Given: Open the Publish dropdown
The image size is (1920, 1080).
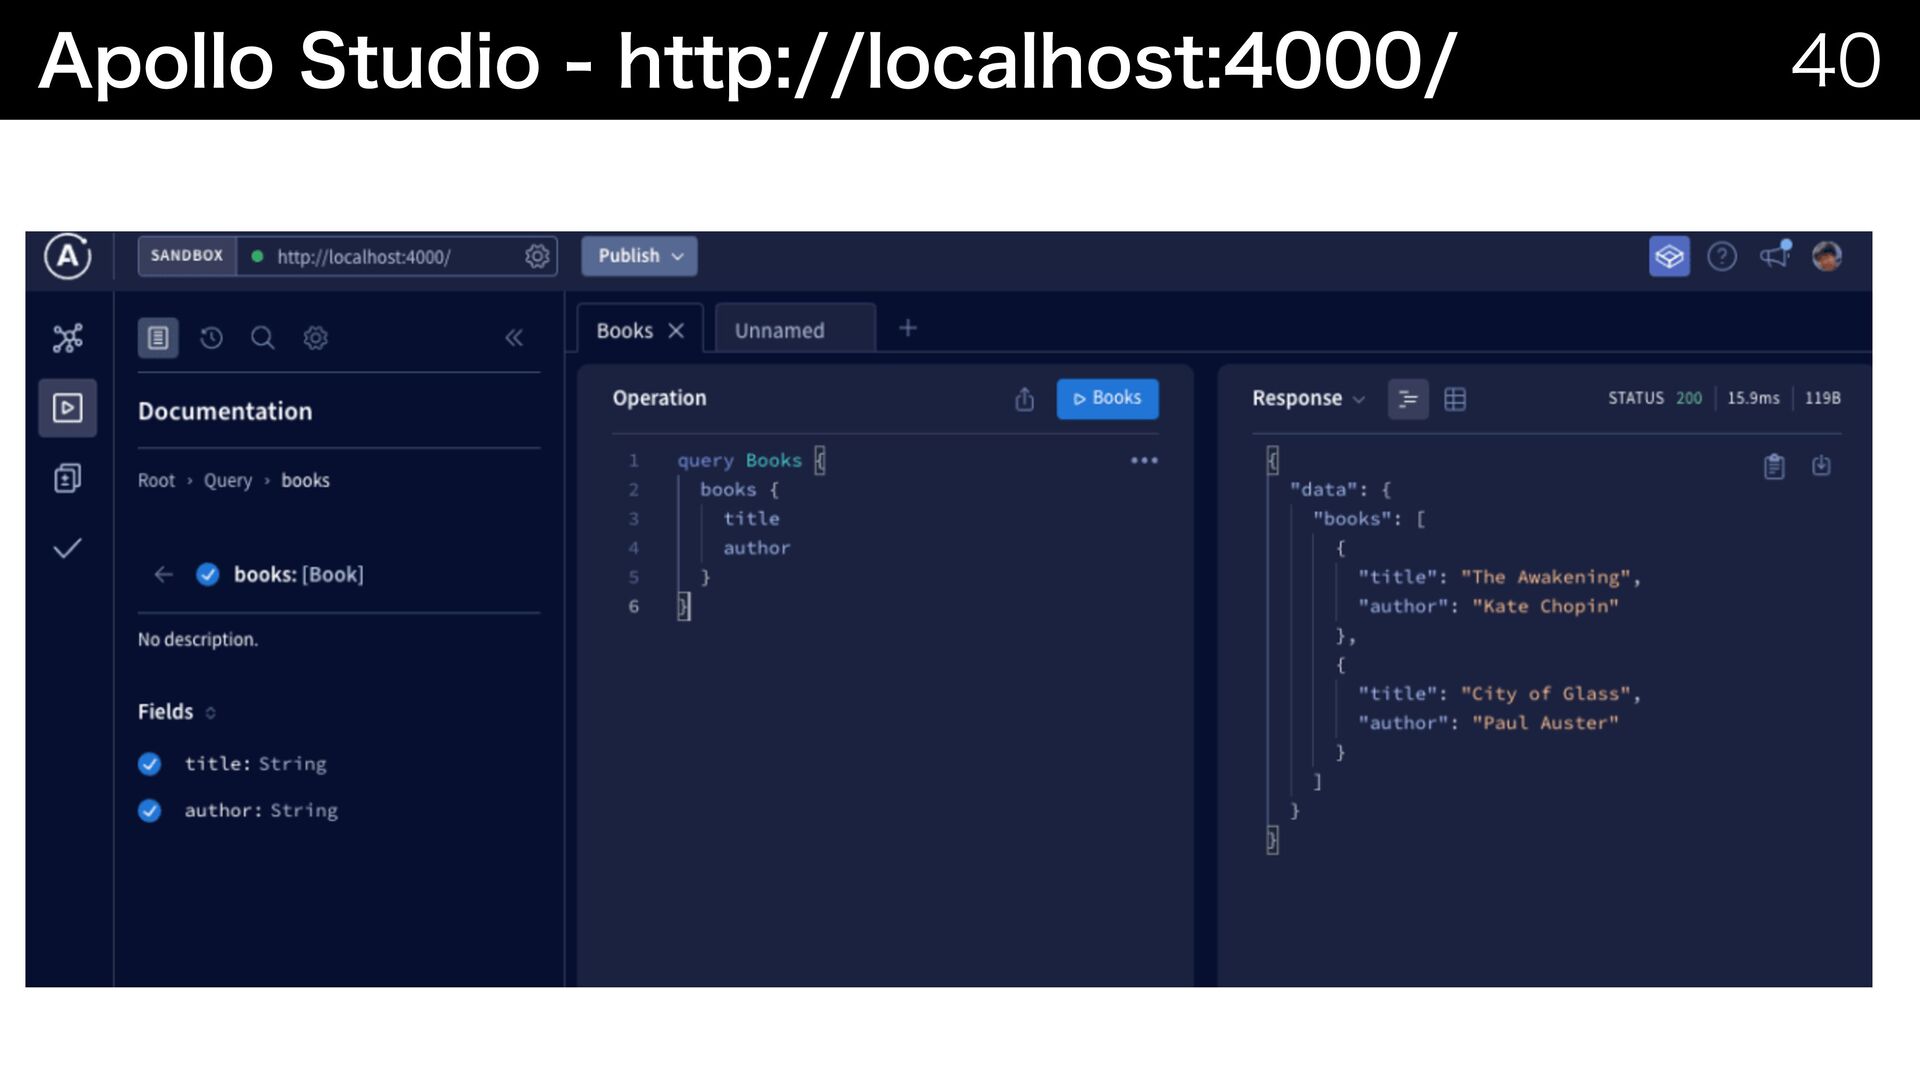Looking at the screenshot, I should click(x=639, y=256).
